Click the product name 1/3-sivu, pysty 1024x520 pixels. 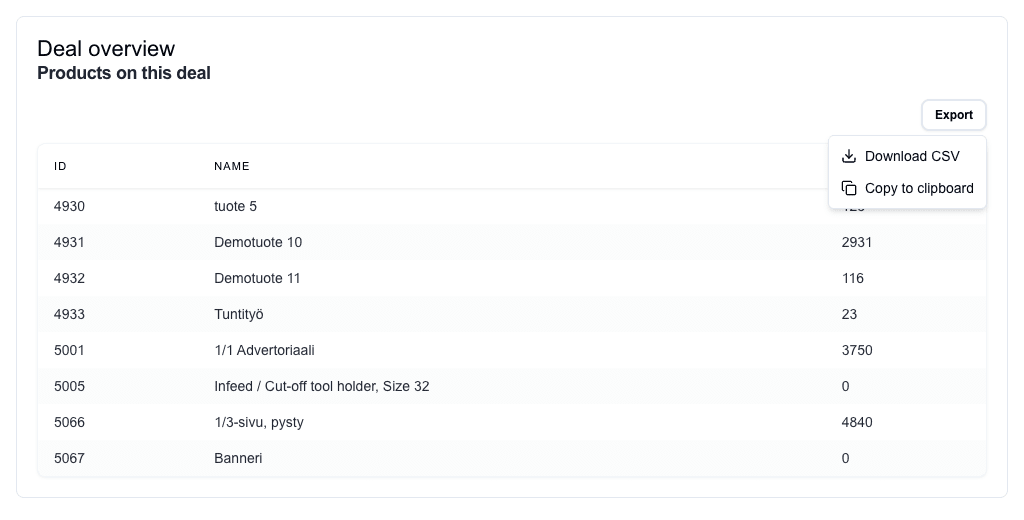coord(259,422)
